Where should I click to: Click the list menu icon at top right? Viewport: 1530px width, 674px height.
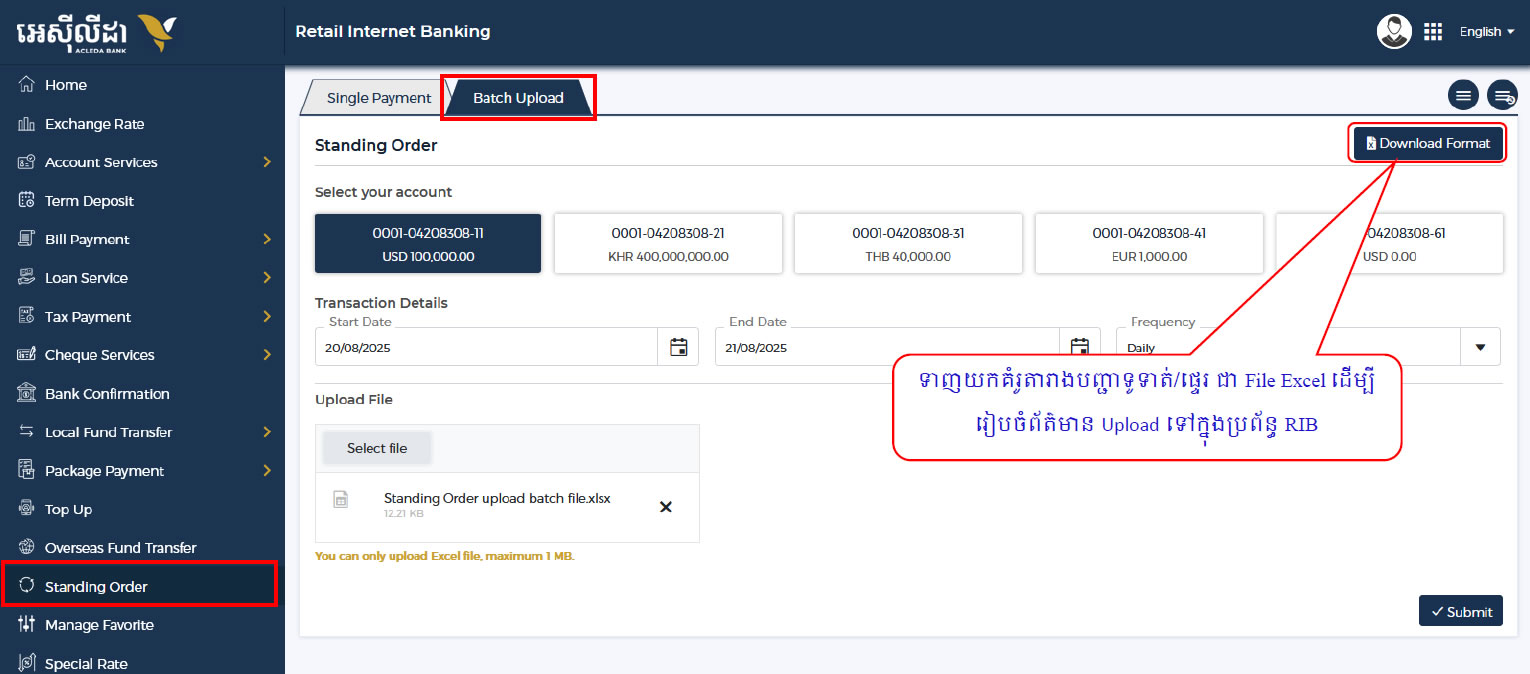pyautogui.click(x=1463, y=96)
